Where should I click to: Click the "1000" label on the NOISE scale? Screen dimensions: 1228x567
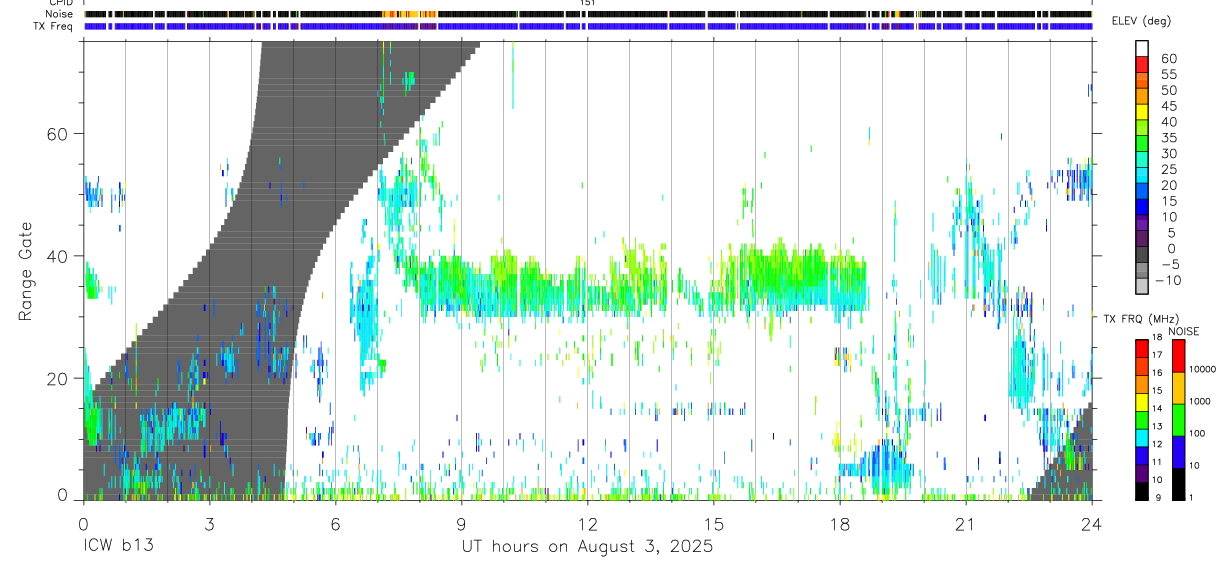pos(1202,401)
